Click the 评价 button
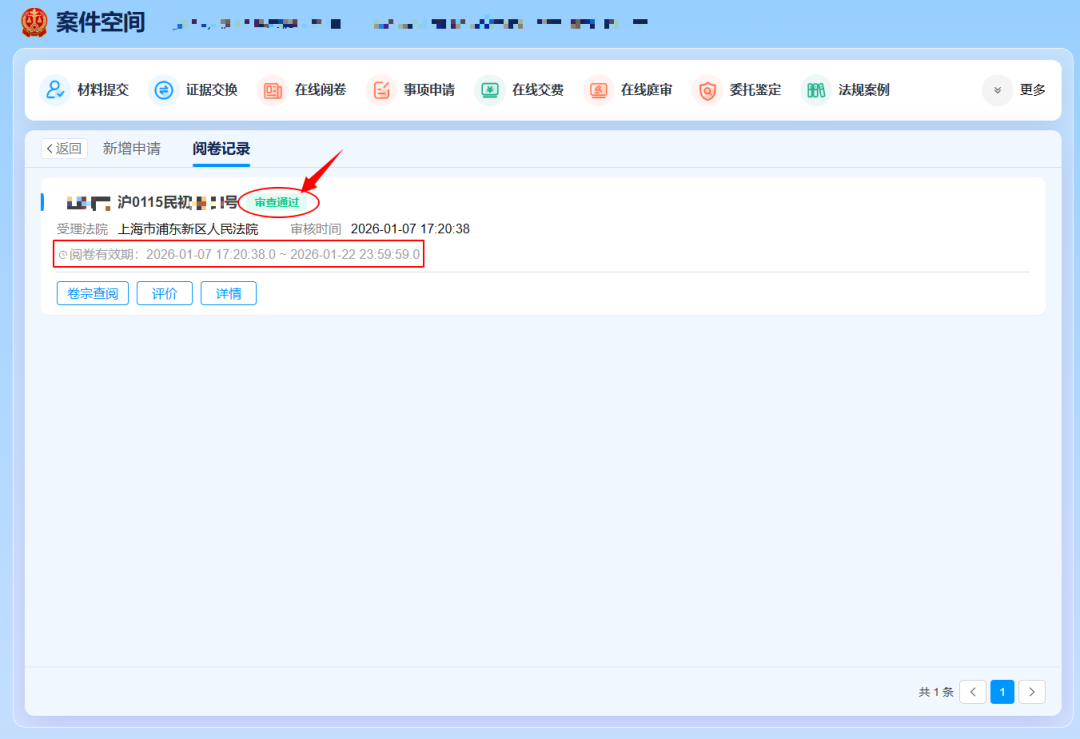The height and width of the screenshot is (739, 1080). [x=164, y=293]
